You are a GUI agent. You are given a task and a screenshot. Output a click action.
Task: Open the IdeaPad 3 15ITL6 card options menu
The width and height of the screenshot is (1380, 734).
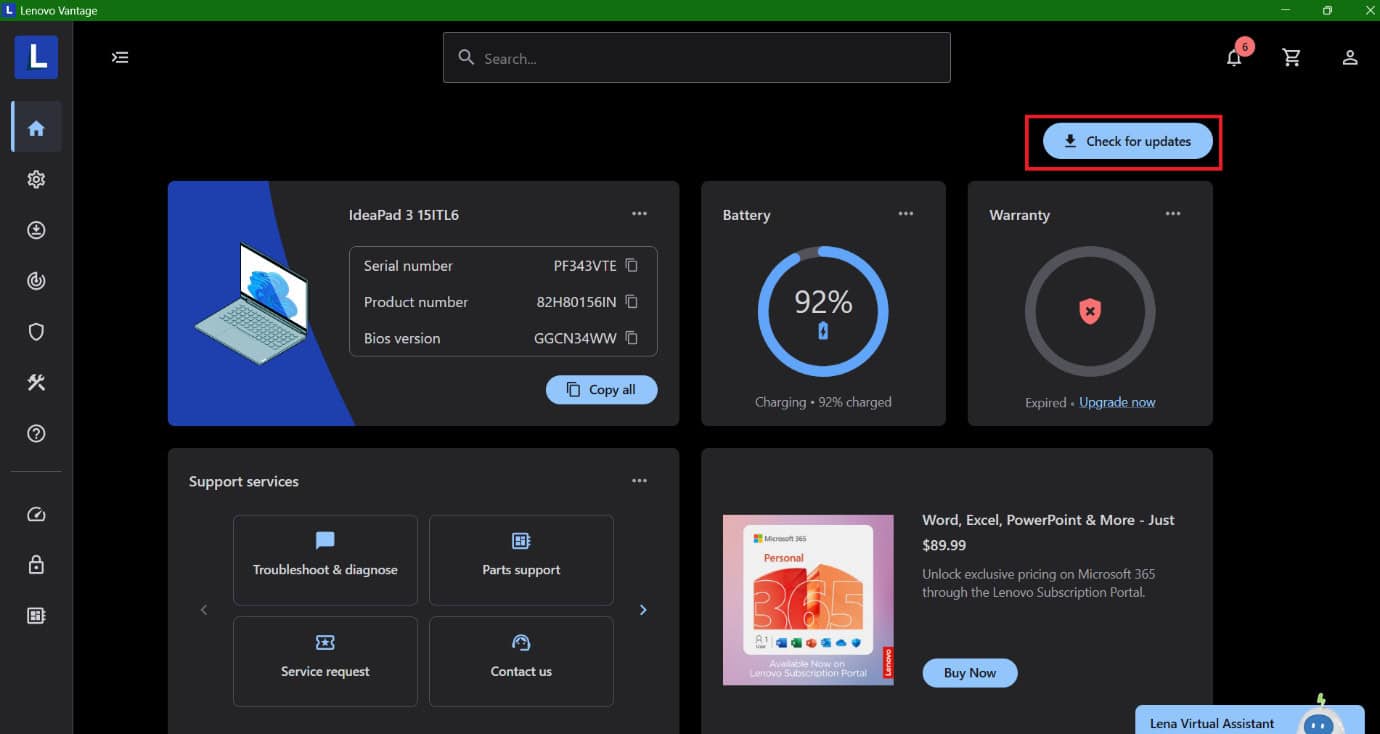click(x=639, y=214)
